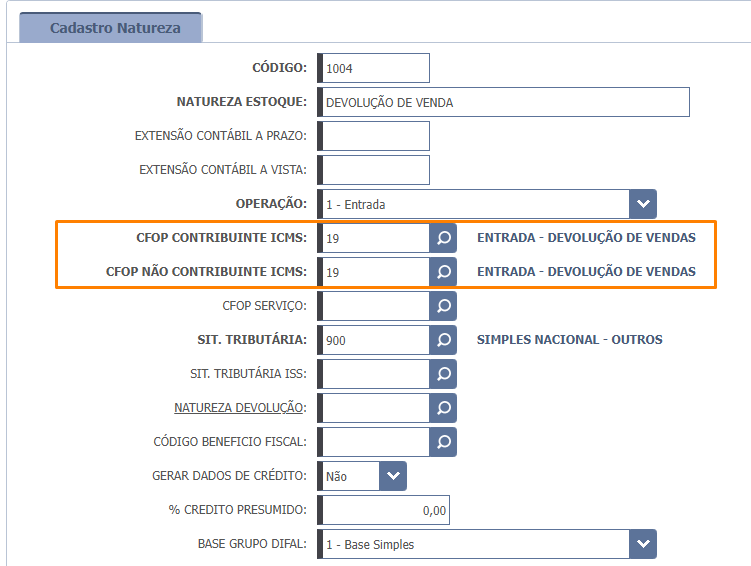751x566 pixels.
Task: Click the Extensão Contábil a Prazo field
Action: pos(374,136)
